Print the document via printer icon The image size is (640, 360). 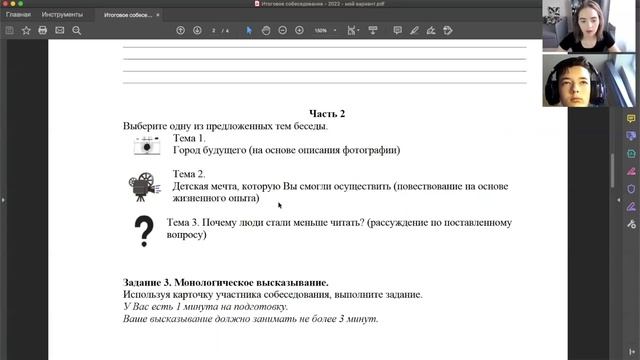(x=42, y=31)
